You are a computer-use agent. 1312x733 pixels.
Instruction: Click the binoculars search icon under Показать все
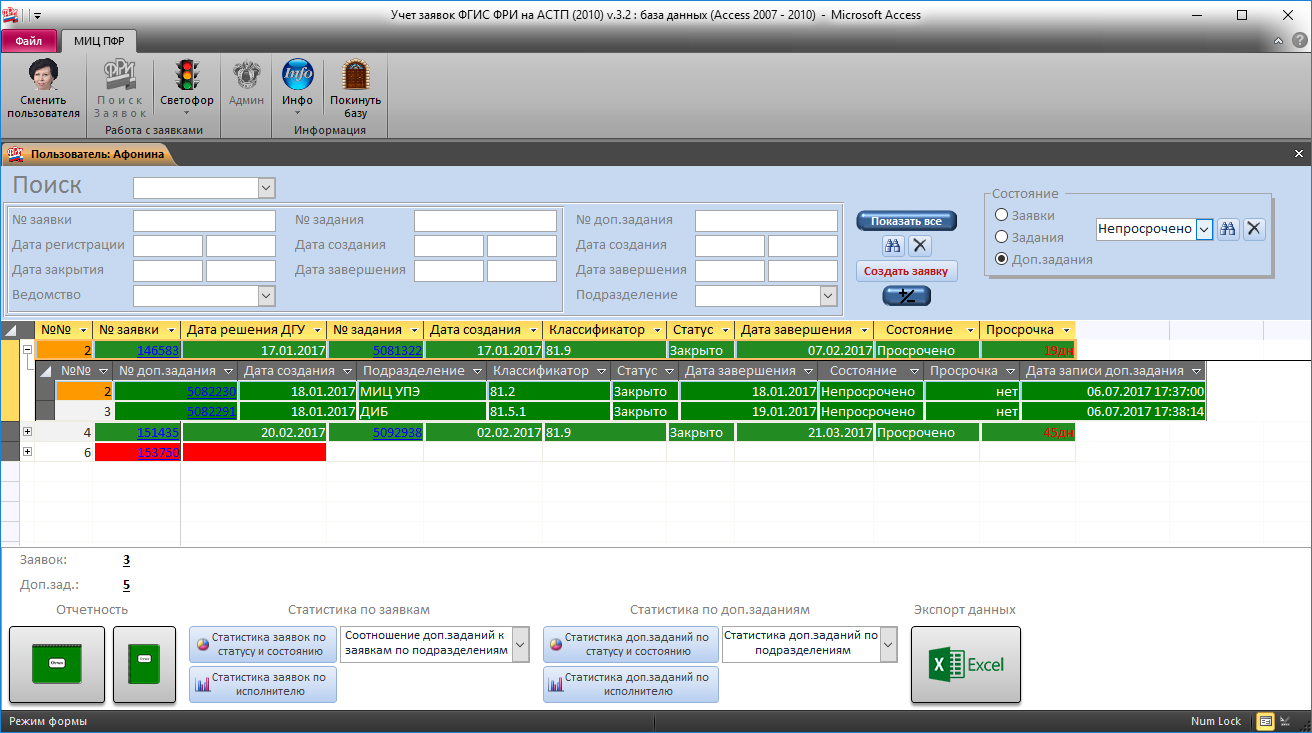point(893,246)
